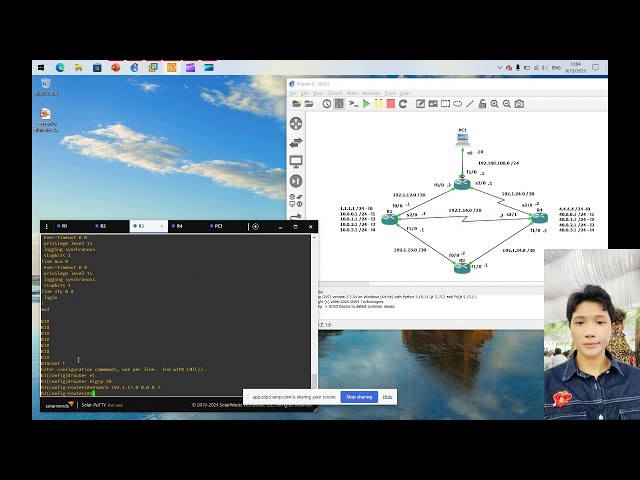Open the notification center icon

tap(596, 68)
